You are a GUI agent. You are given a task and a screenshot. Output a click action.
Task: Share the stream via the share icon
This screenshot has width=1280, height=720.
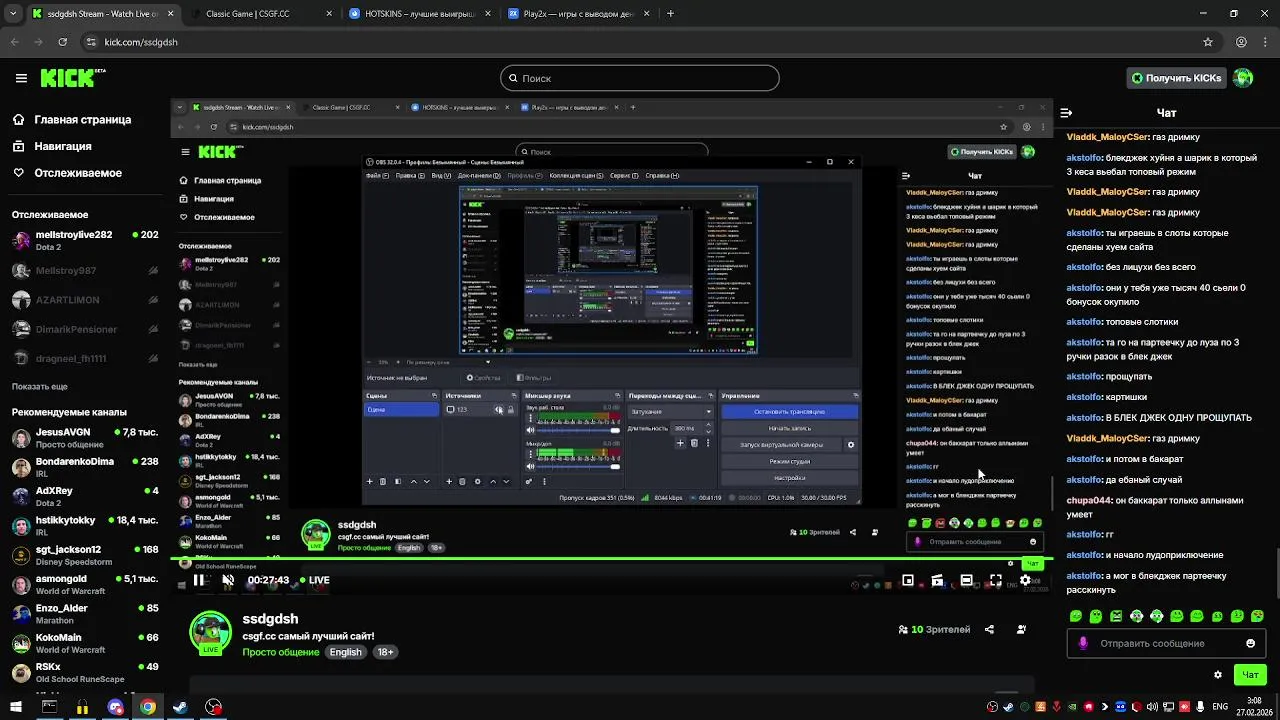pyautogui.click(x=989, y=630)
